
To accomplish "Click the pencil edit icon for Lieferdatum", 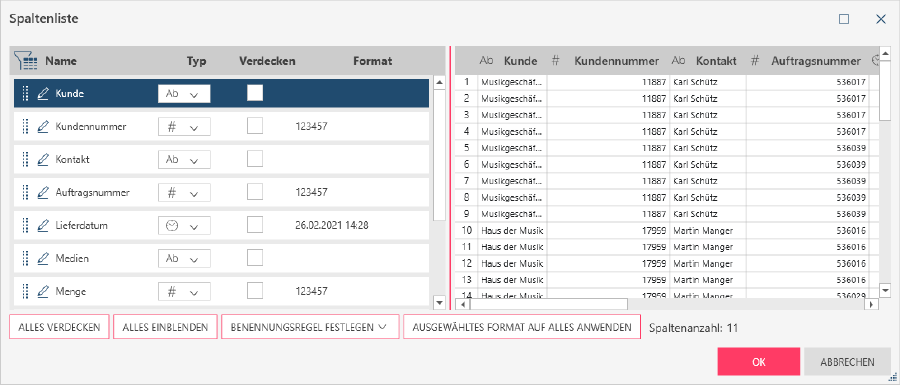I will pyautogui.click(x=42, y=226).
